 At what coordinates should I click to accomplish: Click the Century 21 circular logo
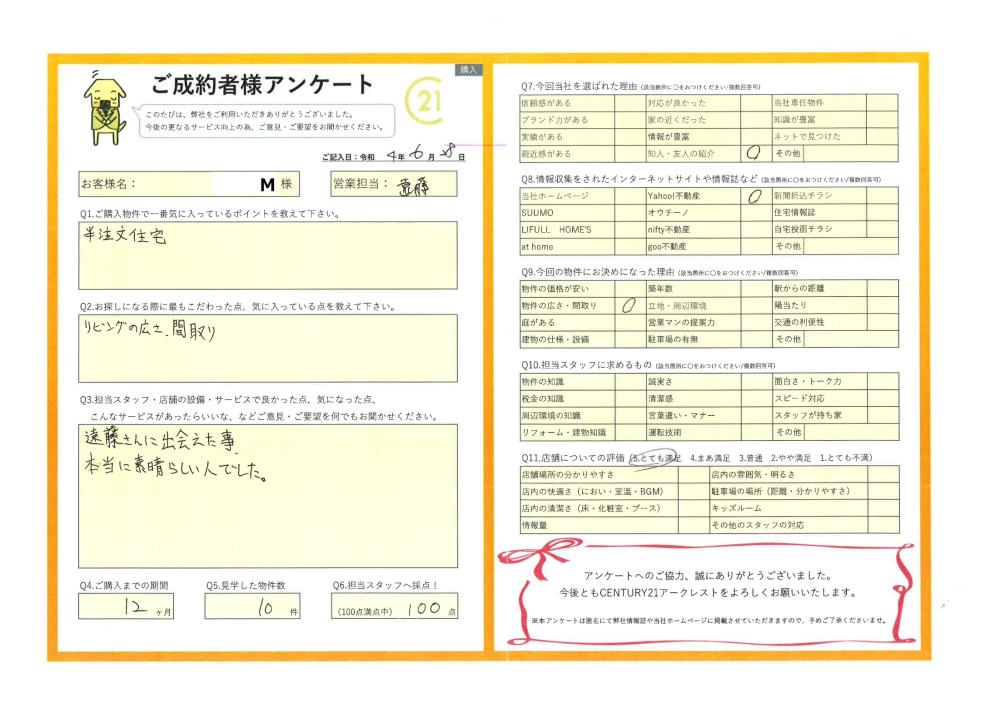pyautogui.click(x=427, y=101)
